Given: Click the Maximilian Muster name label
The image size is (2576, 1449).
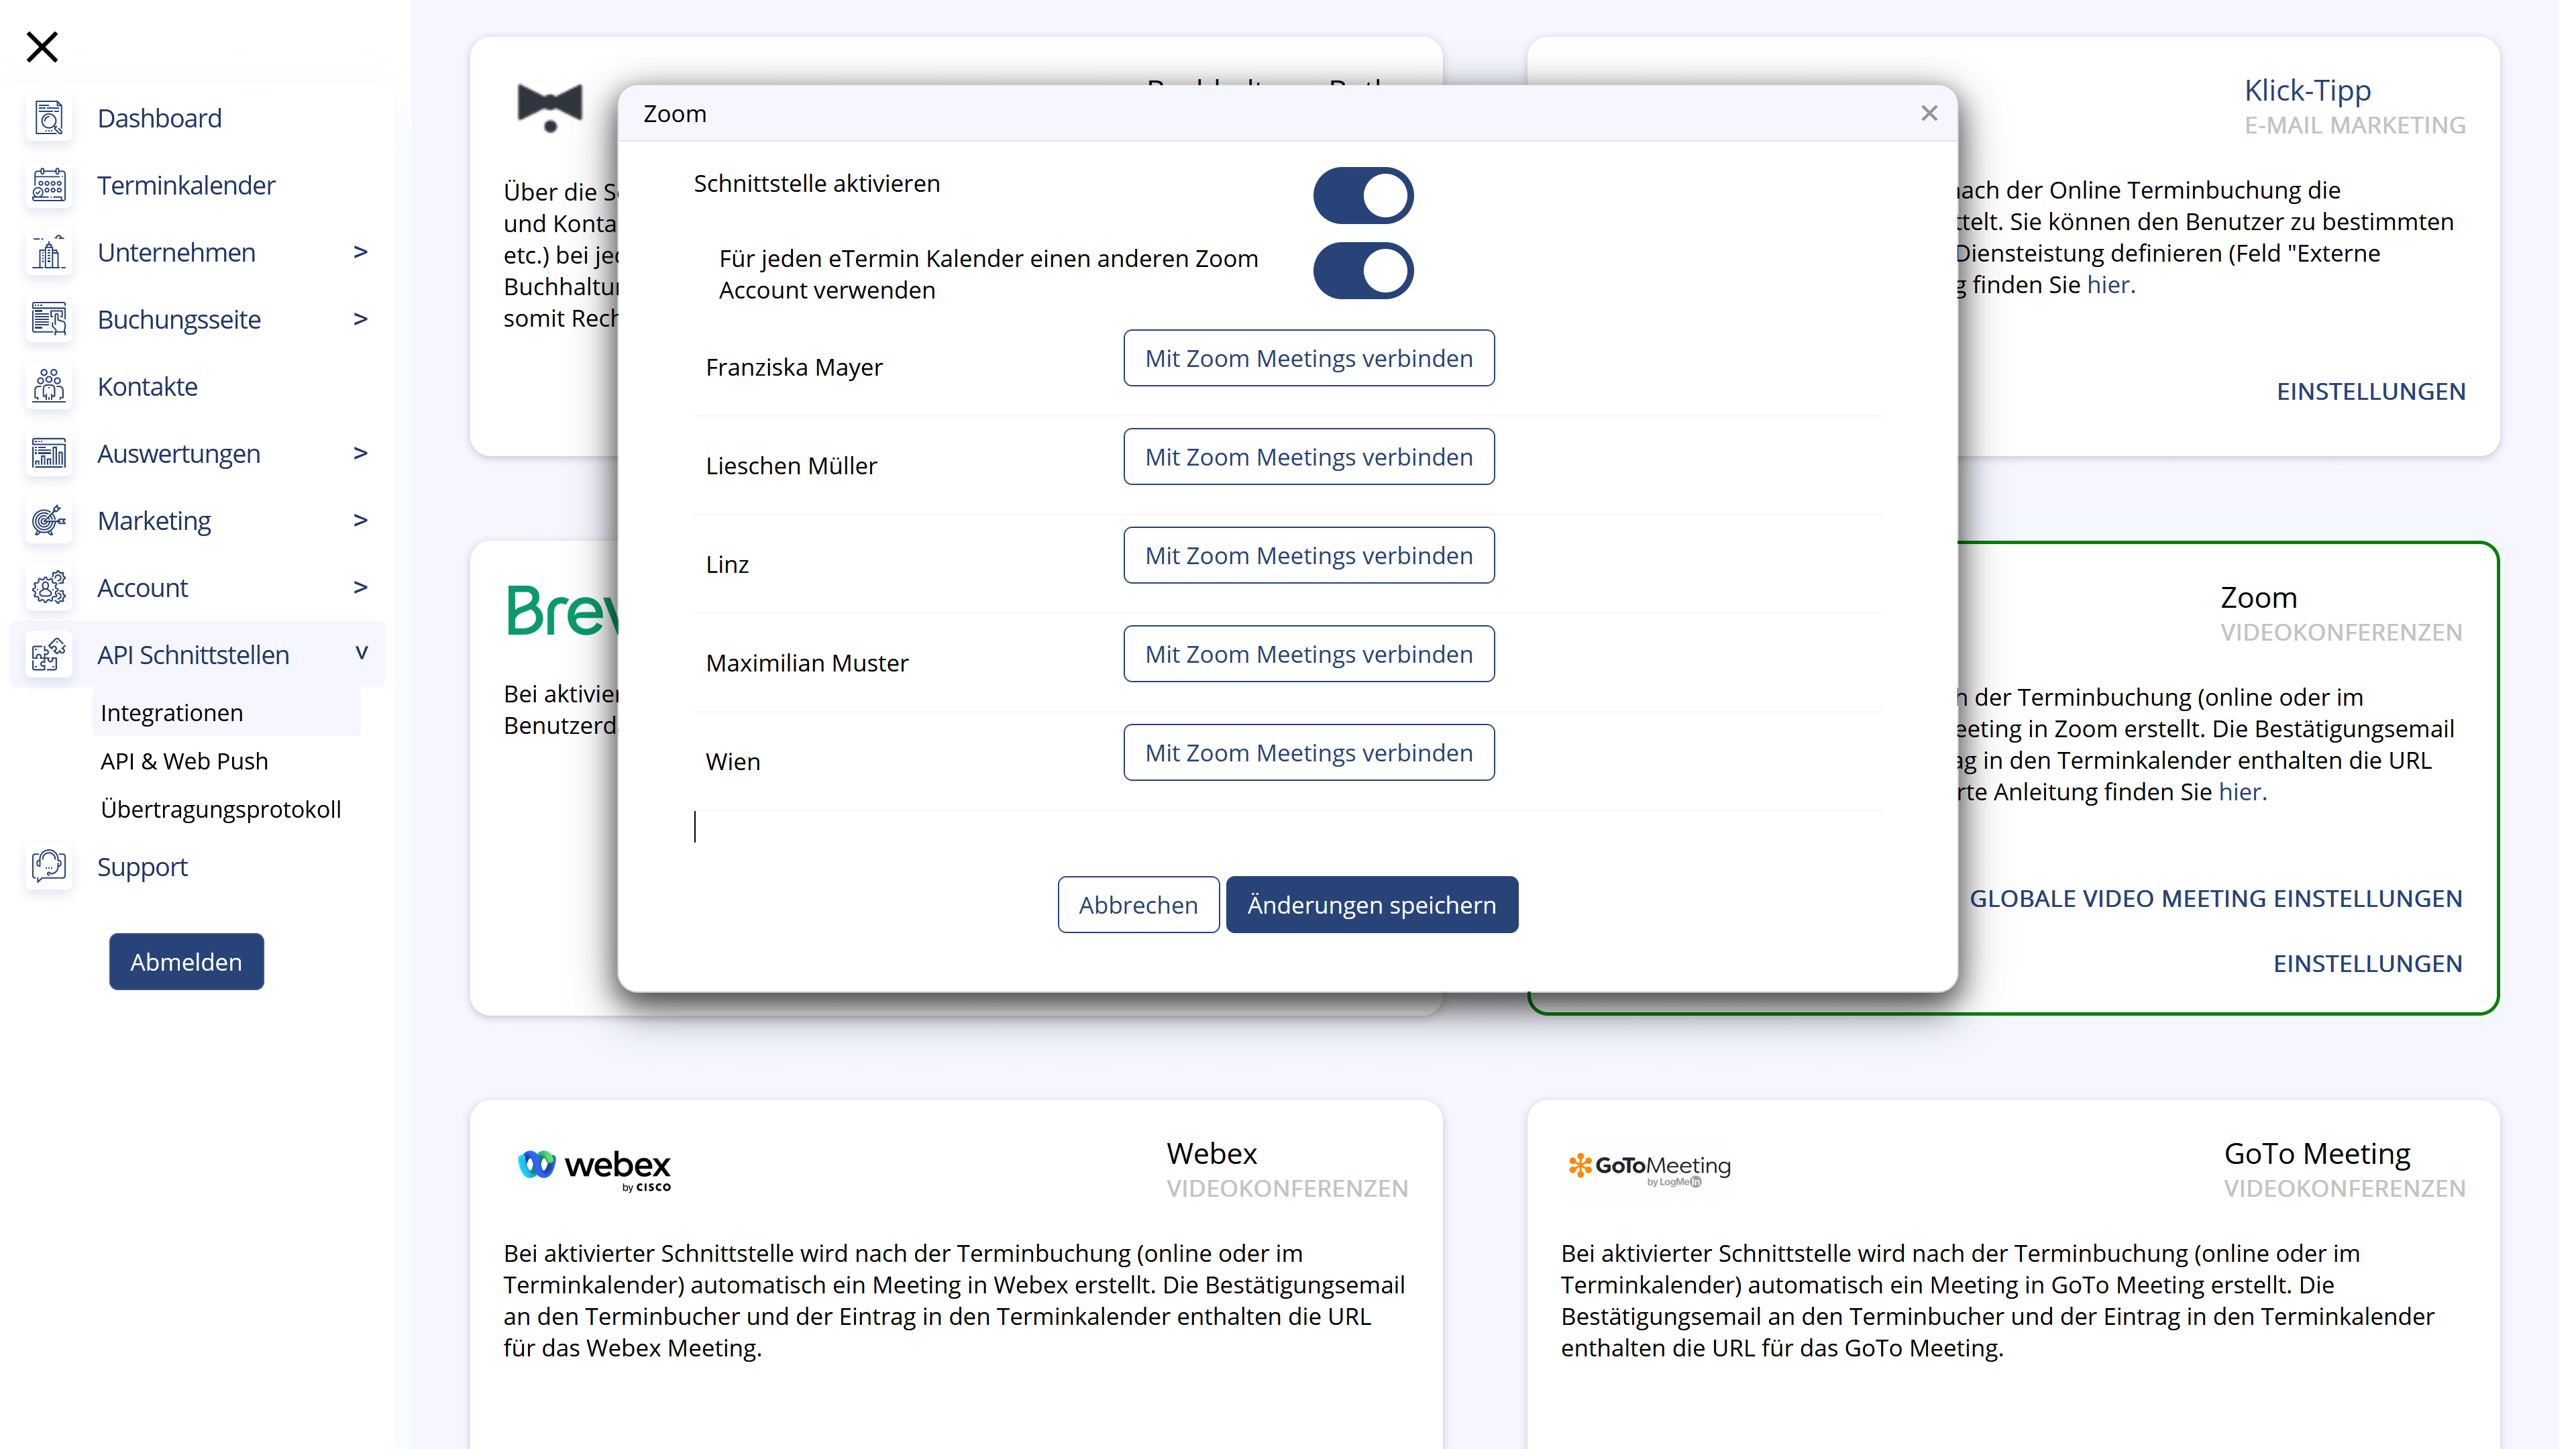Looking at the screenshot, I should click(x=807, y=663).
